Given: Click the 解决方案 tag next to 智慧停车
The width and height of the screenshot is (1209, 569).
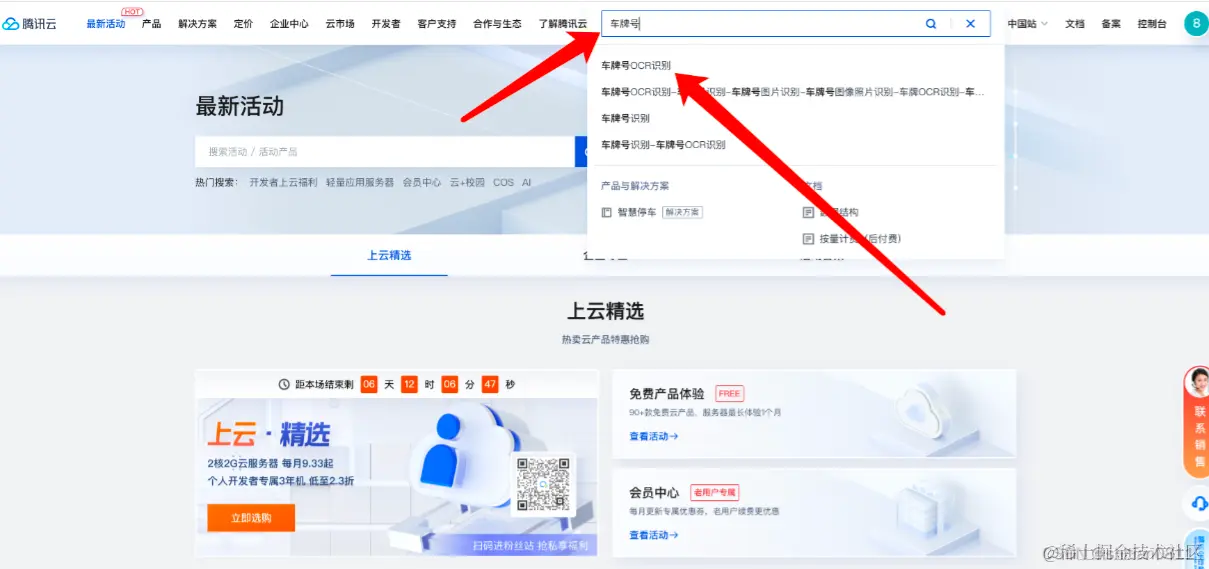Looking at the screenshot, I should tap(683, 212).
